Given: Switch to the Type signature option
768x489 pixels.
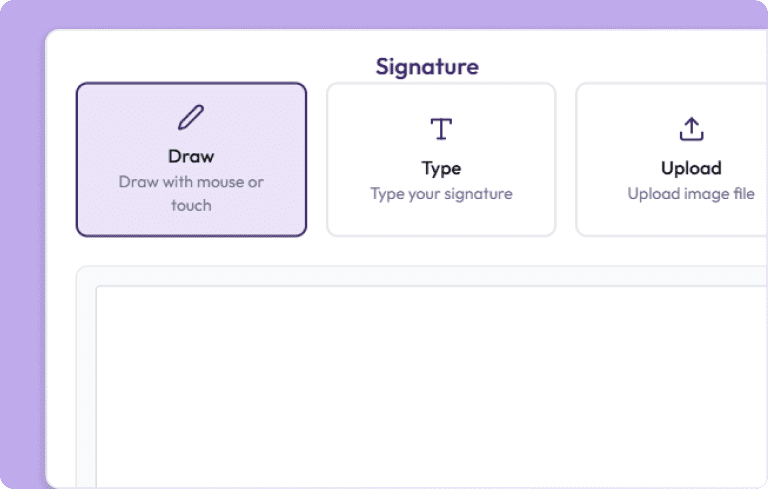Looking at the screenshot, I should pos(441,160).
